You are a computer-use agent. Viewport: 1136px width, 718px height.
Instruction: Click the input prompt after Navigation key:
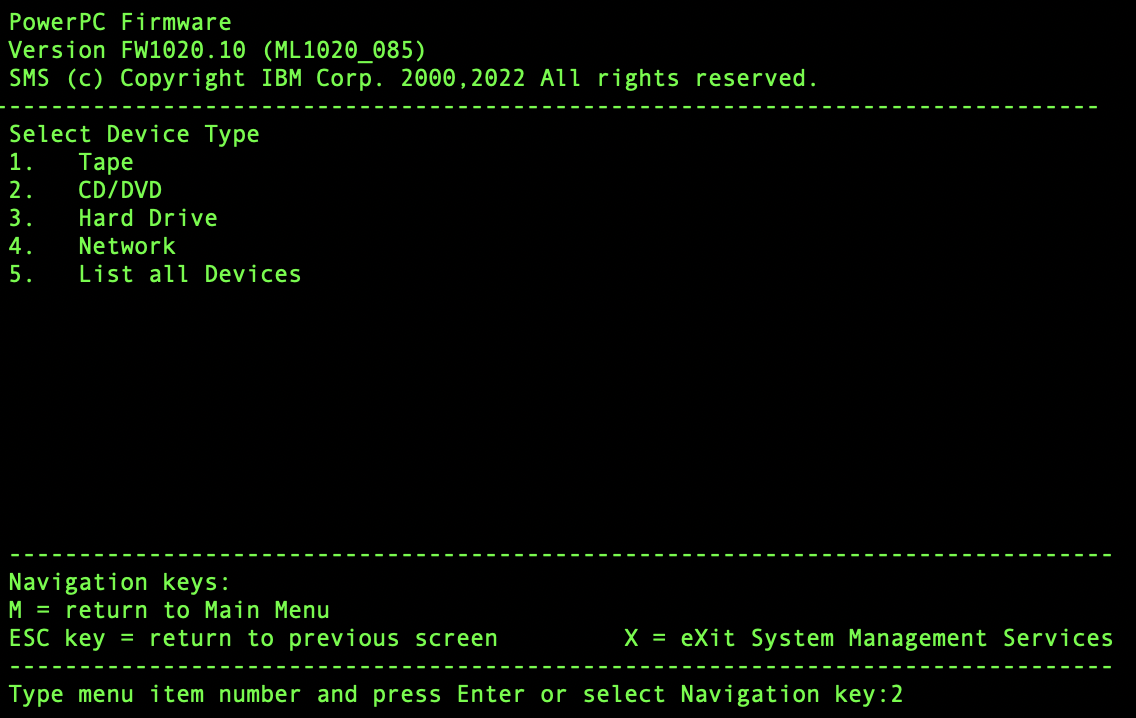pos(897,695)
